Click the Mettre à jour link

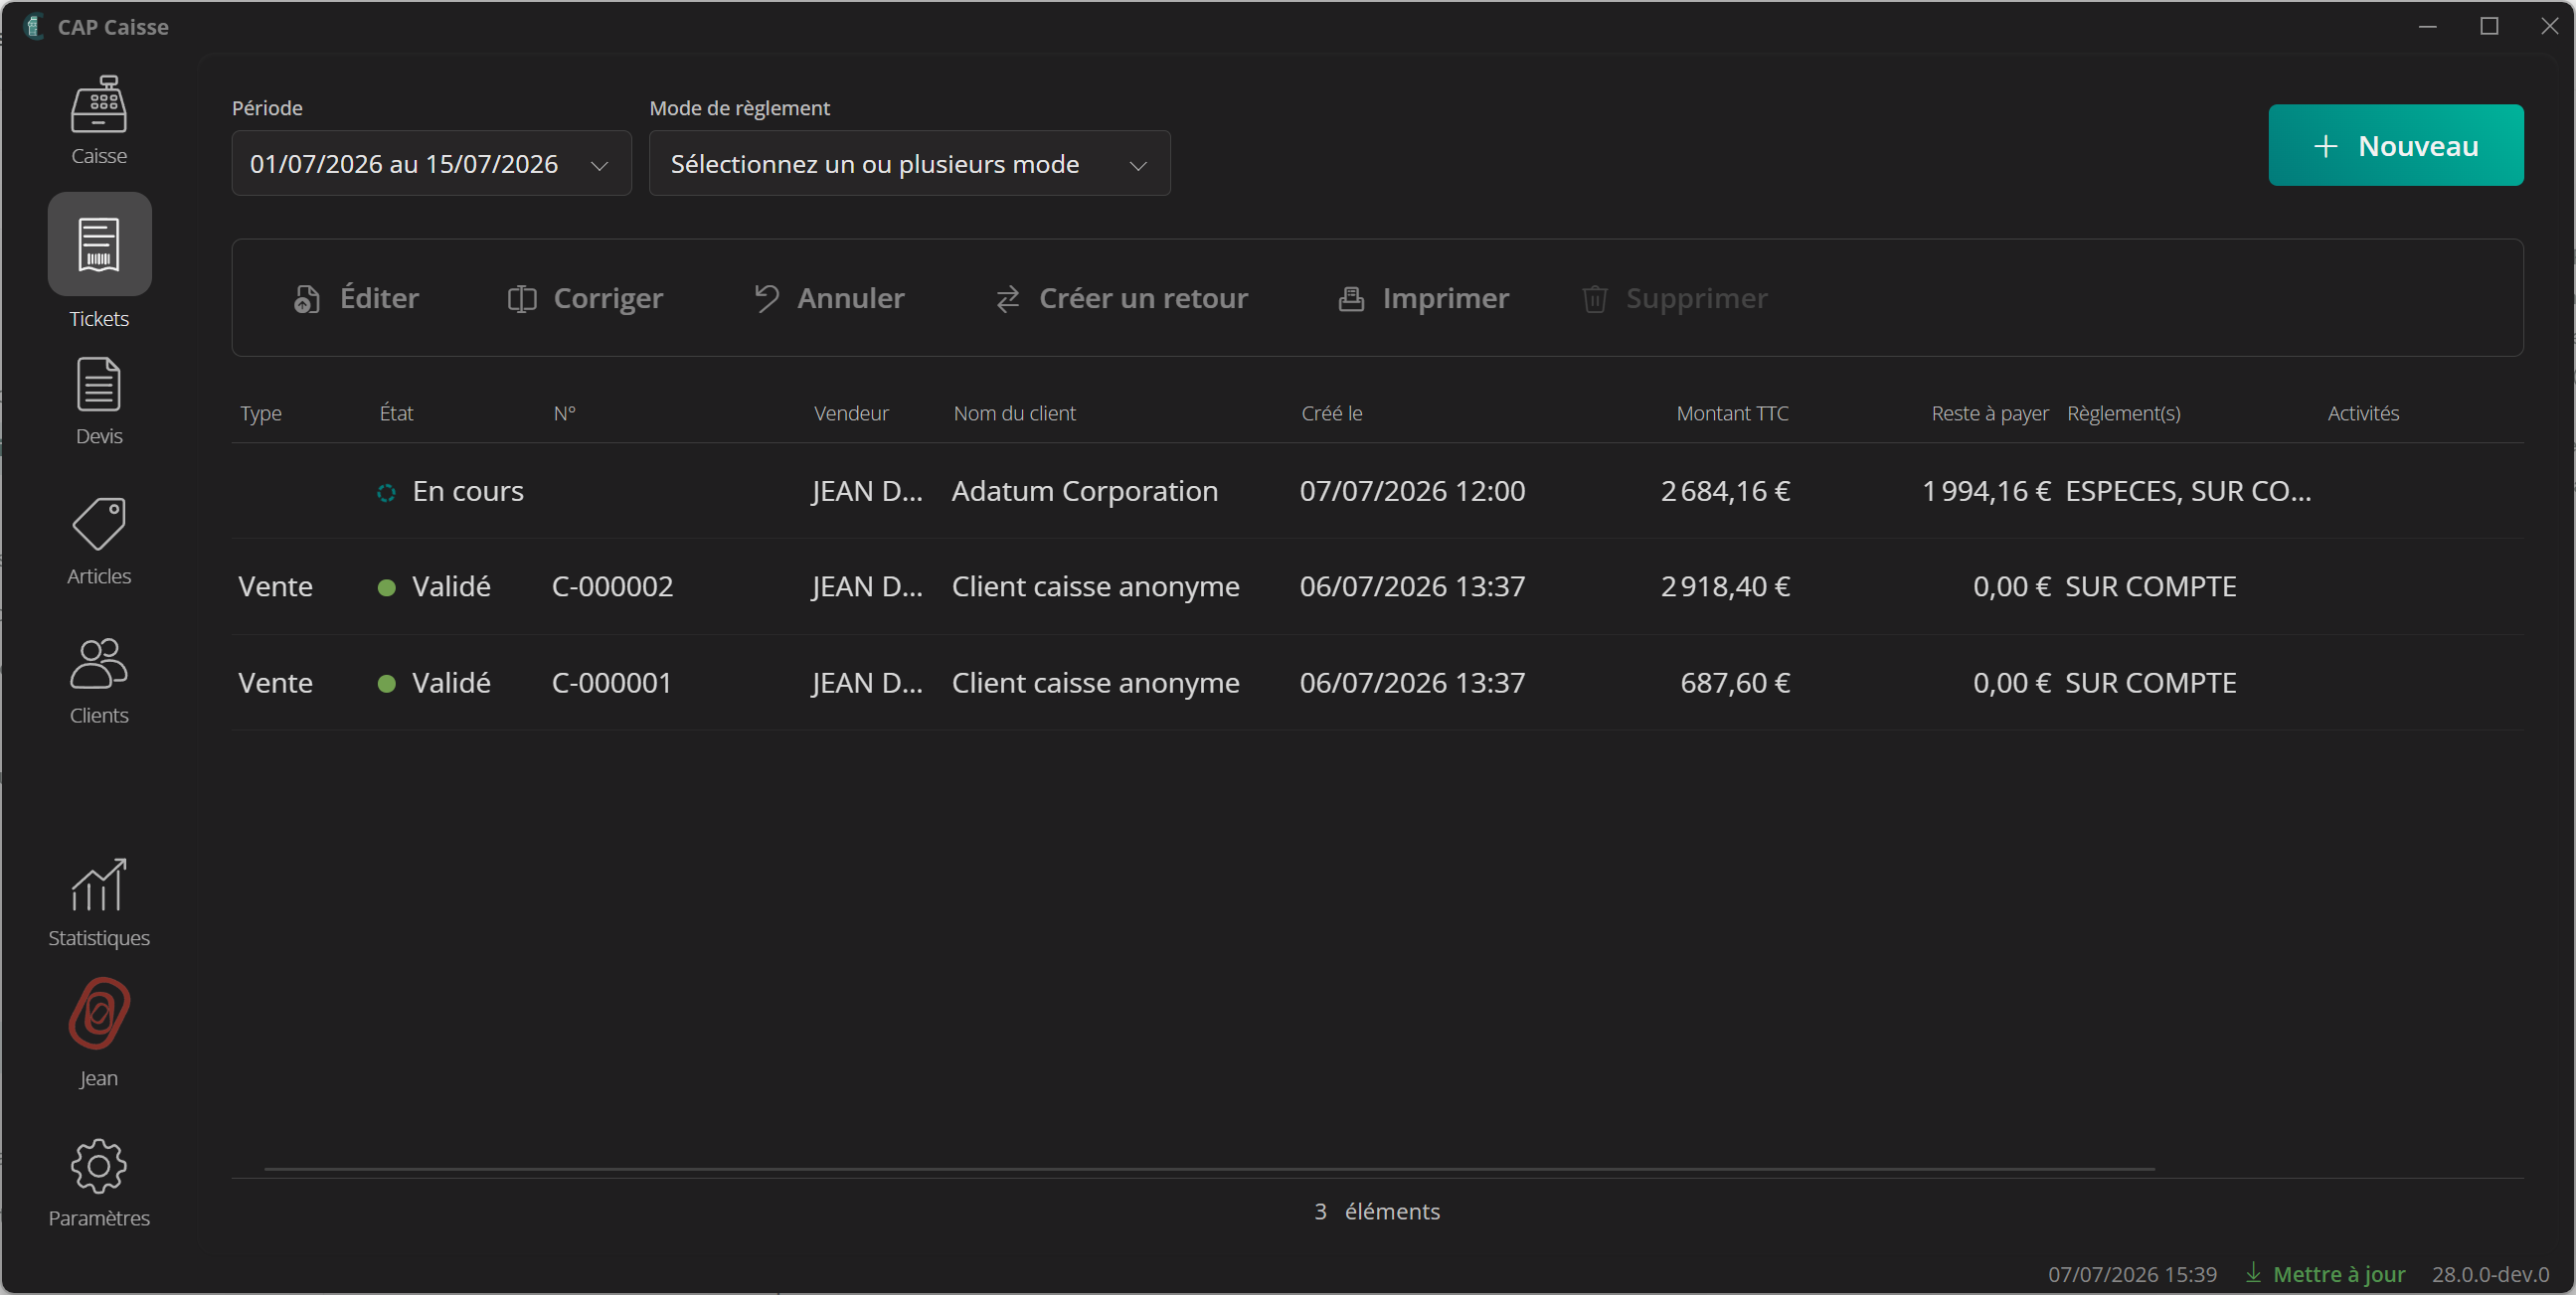2338,1274
